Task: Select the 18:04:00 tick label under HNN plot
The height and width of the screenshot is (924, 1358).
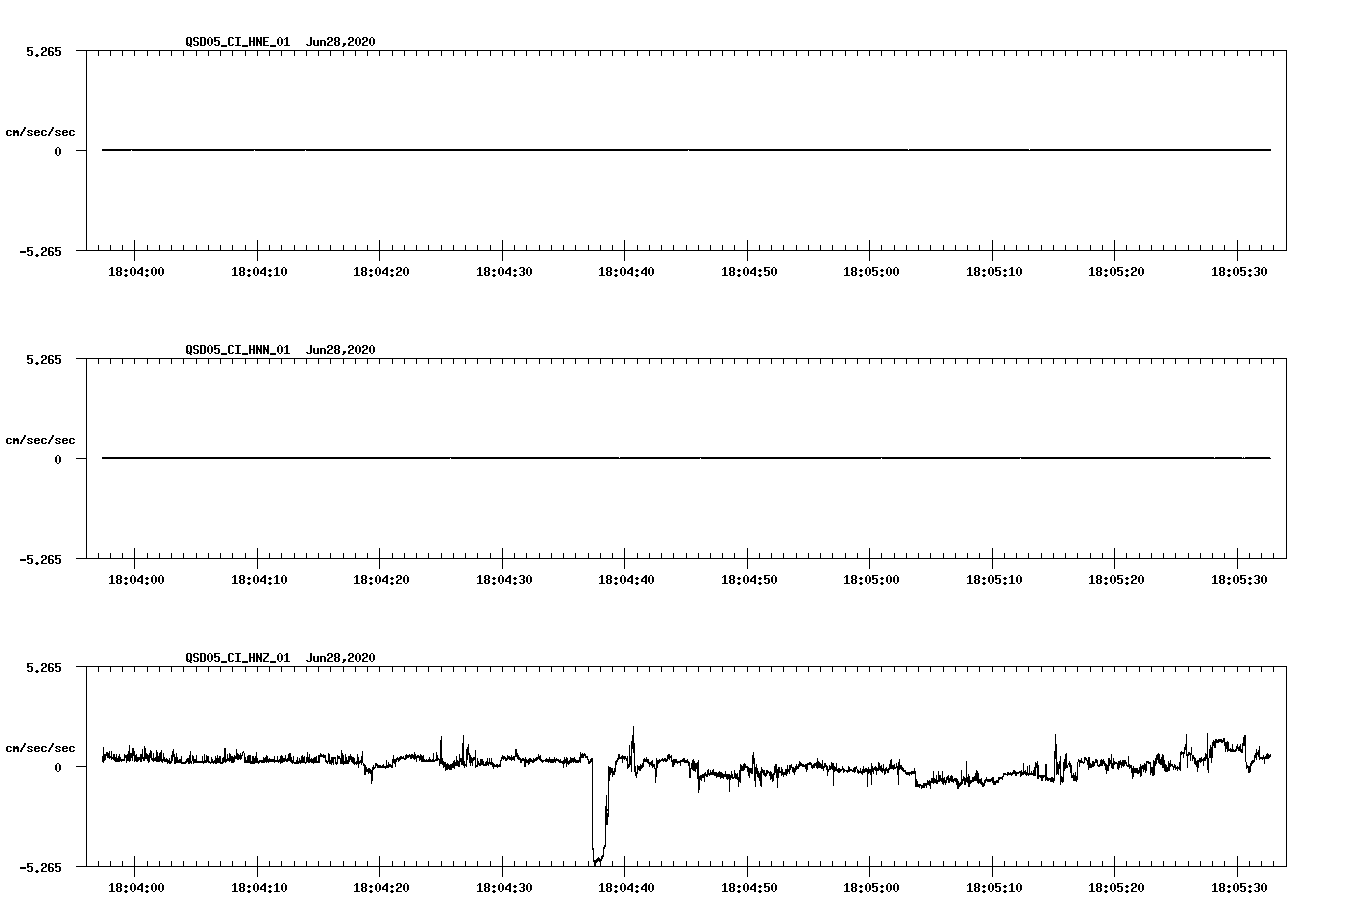Action: 135,580
